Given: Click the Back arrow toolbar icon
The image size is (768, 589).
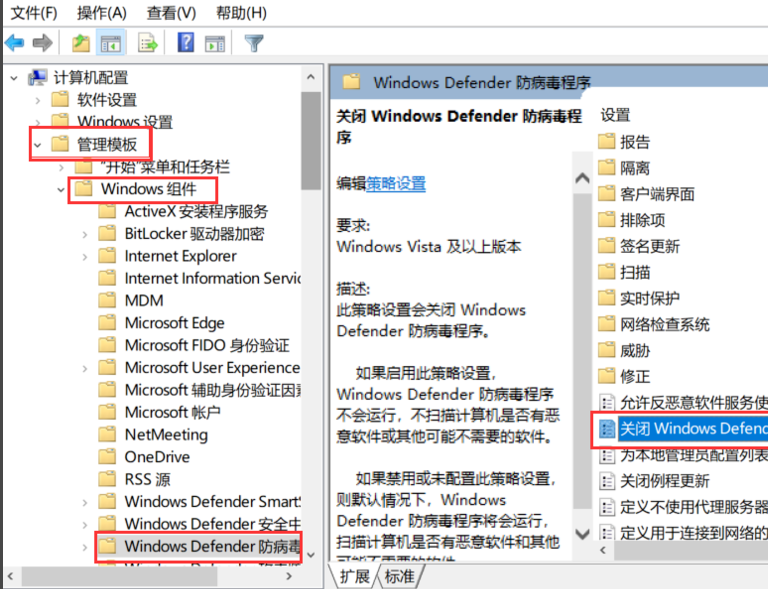Looking at the screenshot, I should (15, 43).
